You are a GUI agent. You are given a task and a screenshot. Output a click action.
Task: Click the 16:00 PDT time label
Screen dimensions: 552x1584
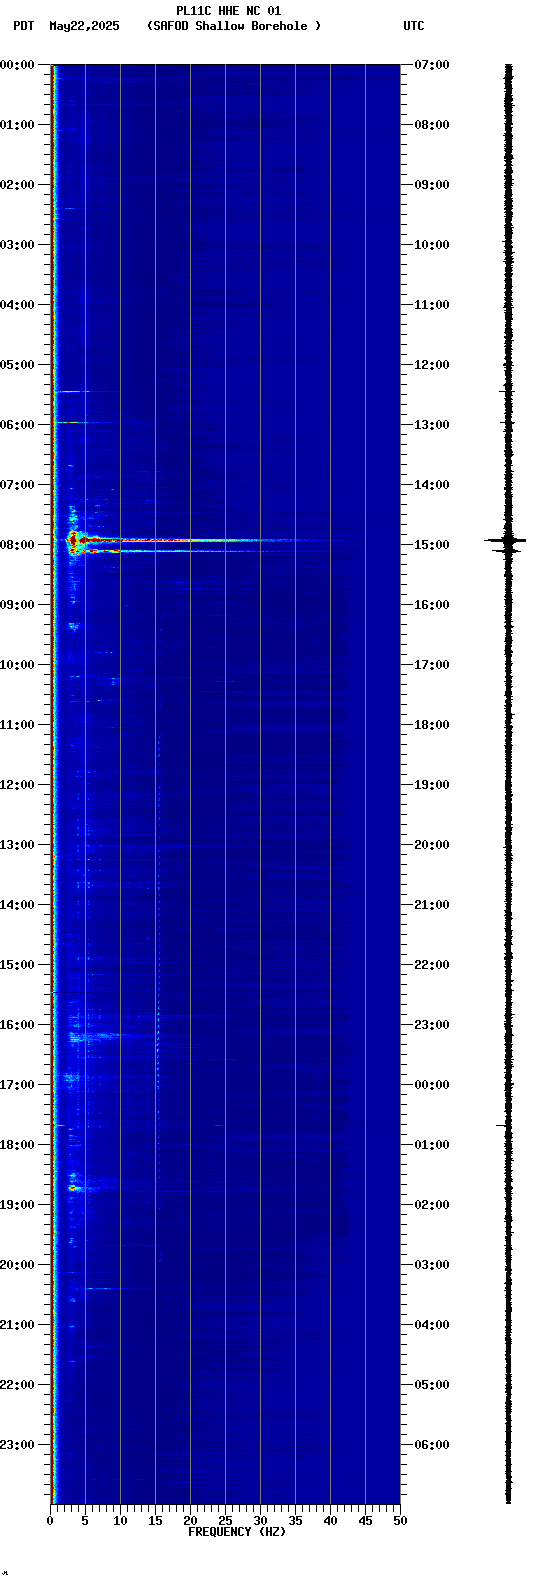click(17, 1025)
